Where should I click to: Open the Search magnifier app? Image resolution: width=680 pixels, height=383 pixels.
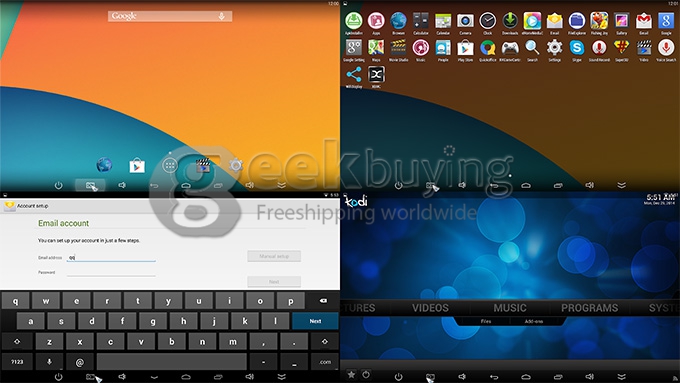[532, 48]
